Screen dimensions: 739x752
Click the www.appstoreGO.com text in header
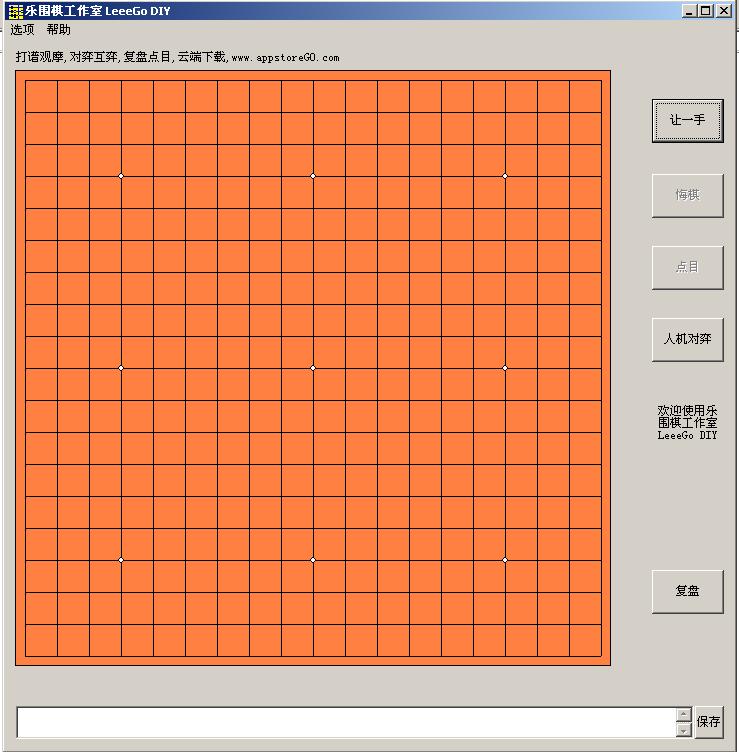(x=285, y=58)
